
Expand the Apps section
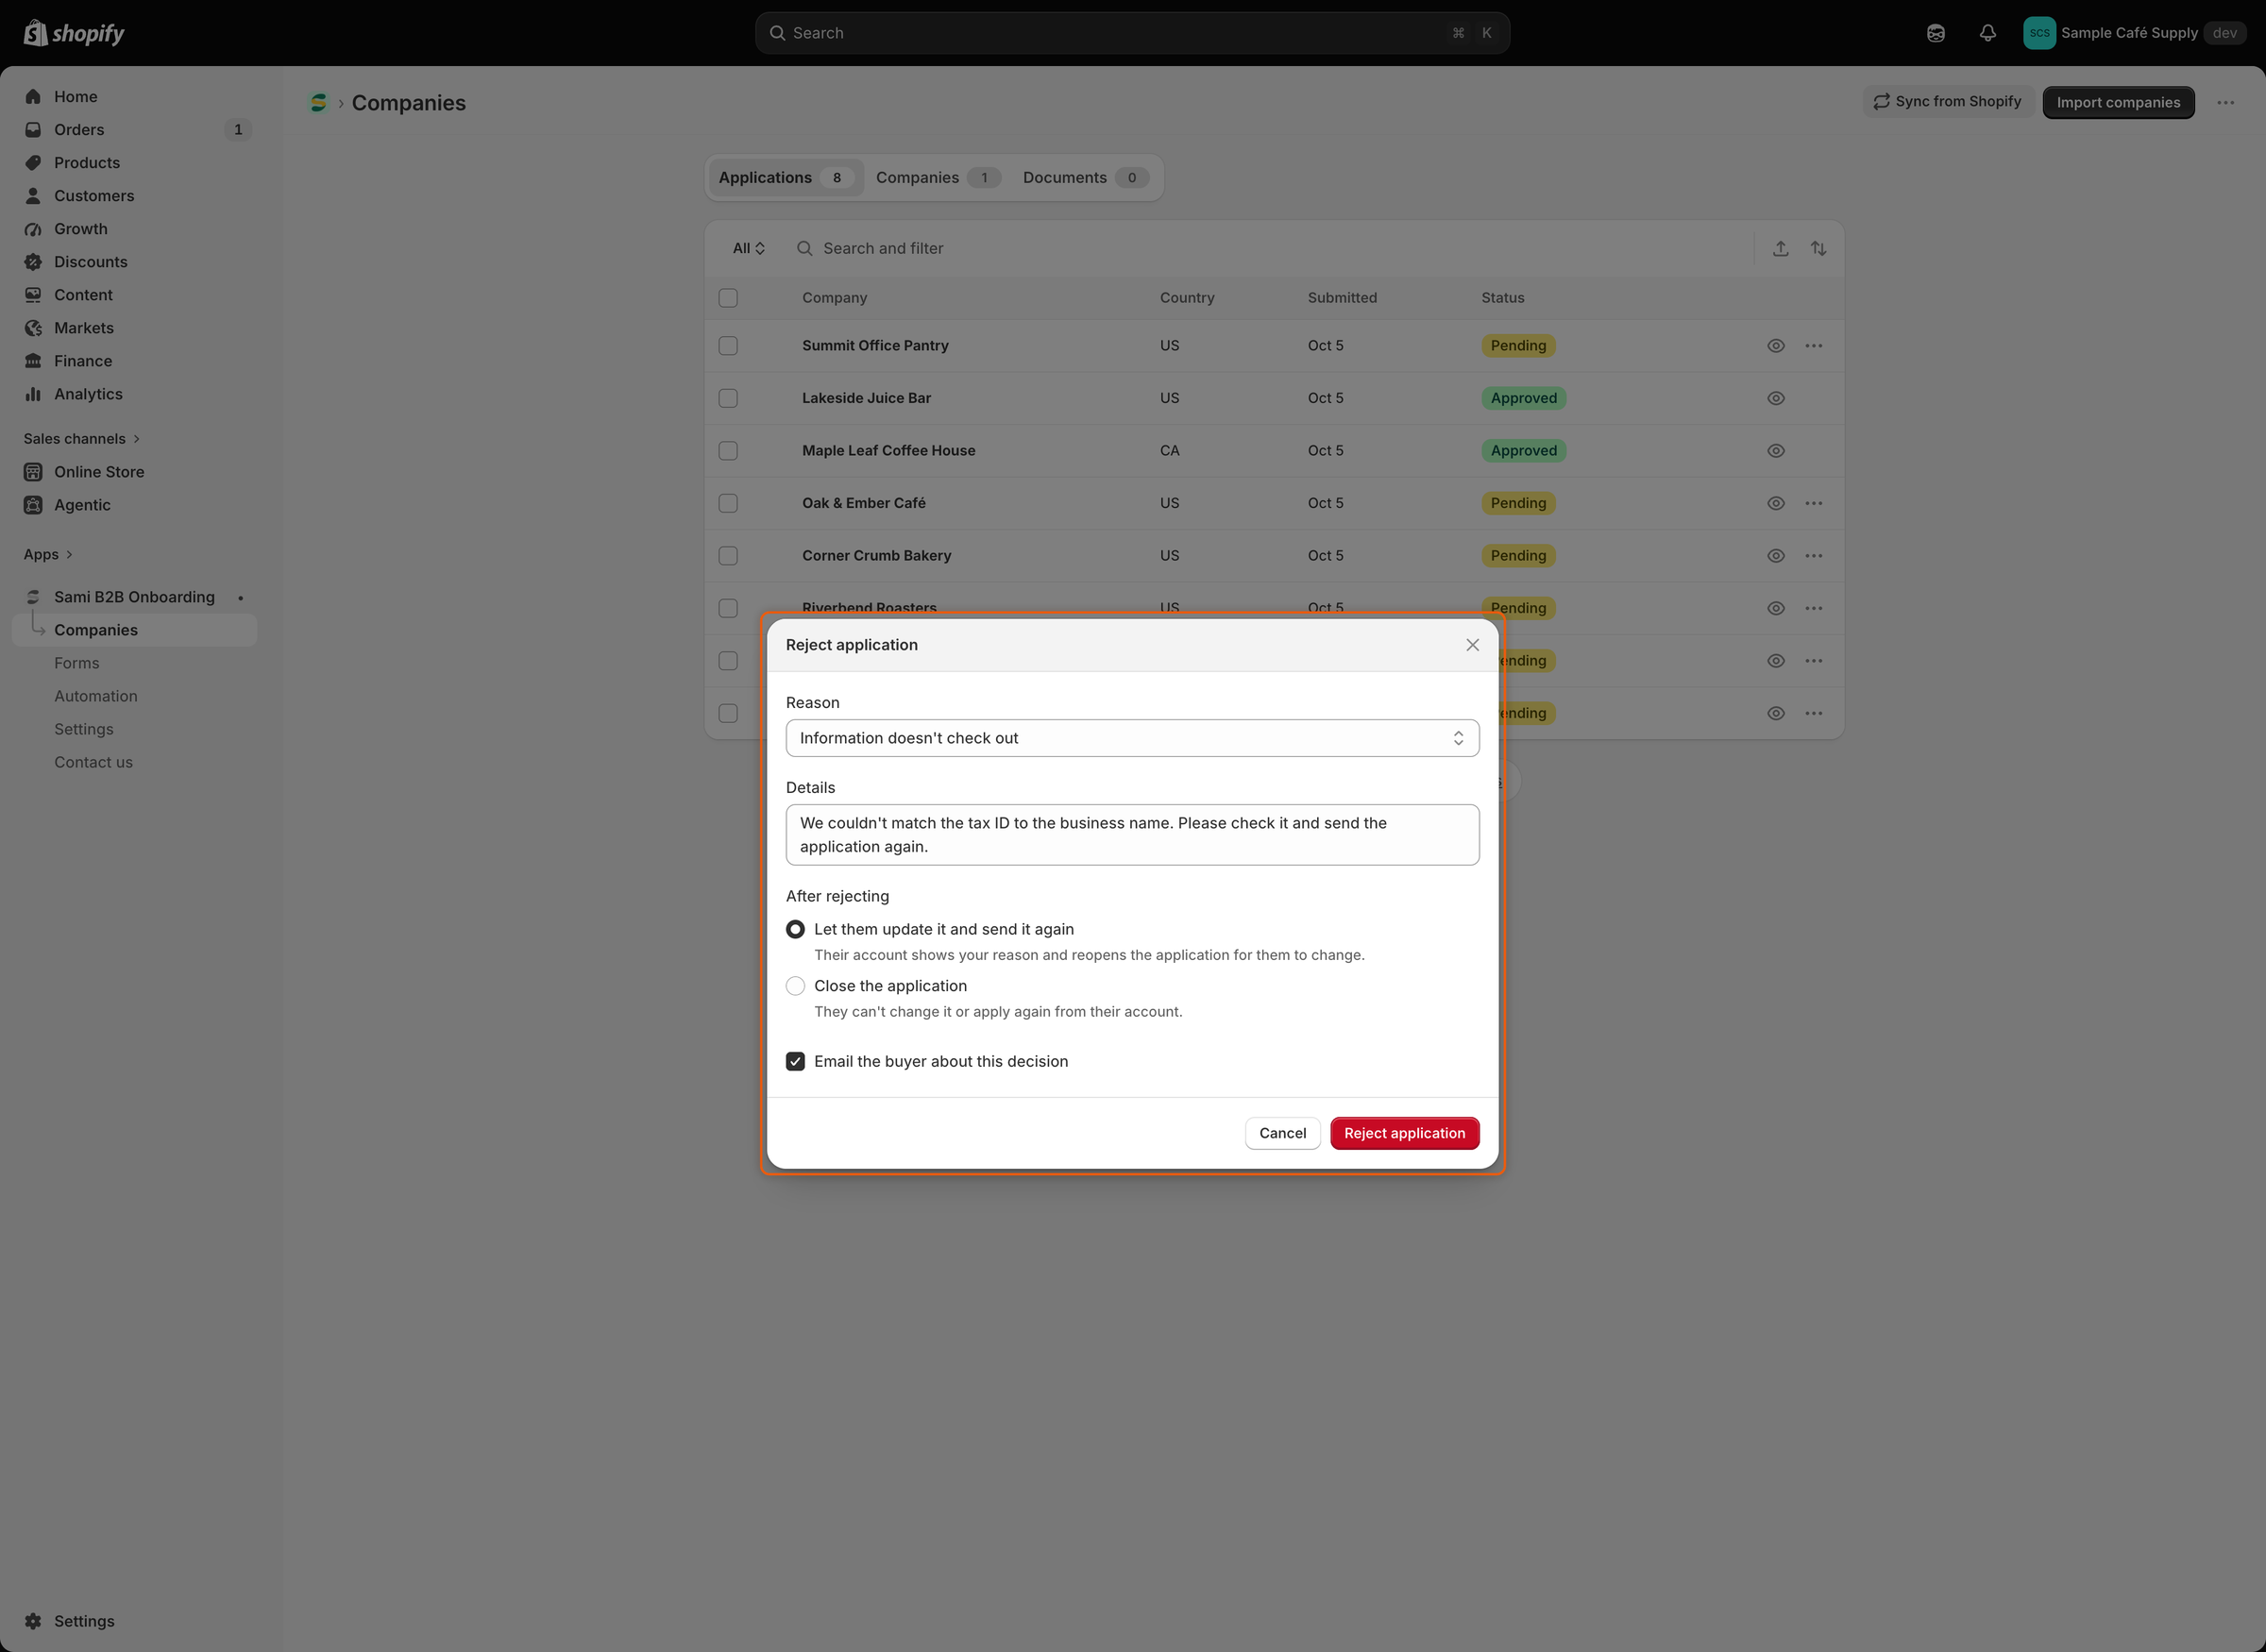click(48, 554)
